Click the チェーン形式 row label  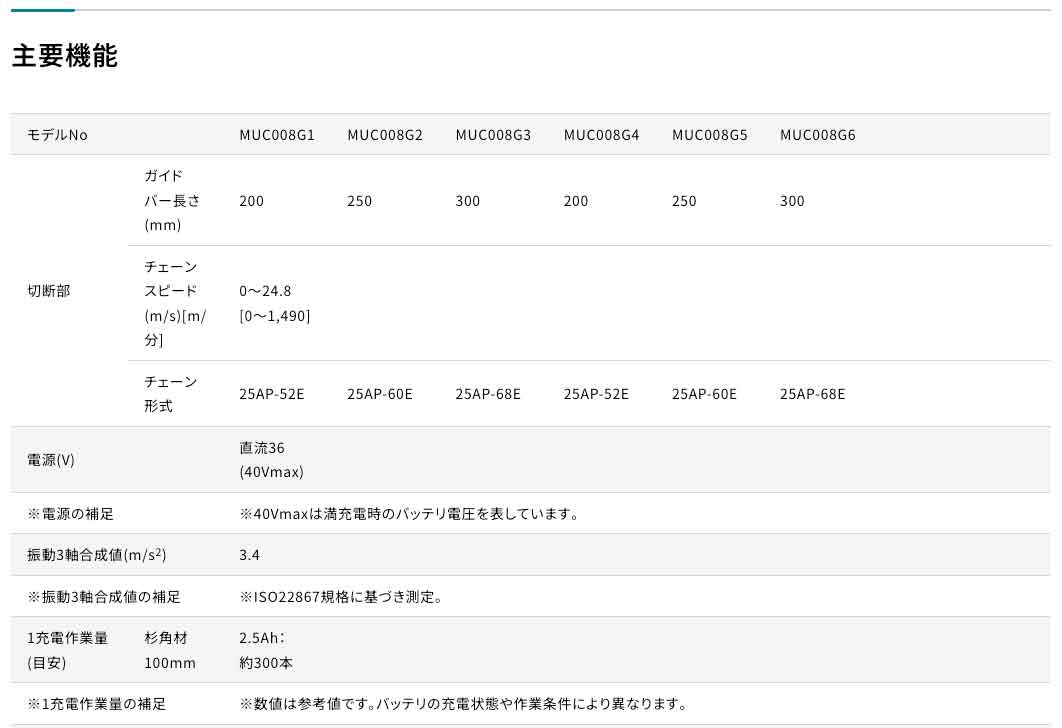[171, 394]
